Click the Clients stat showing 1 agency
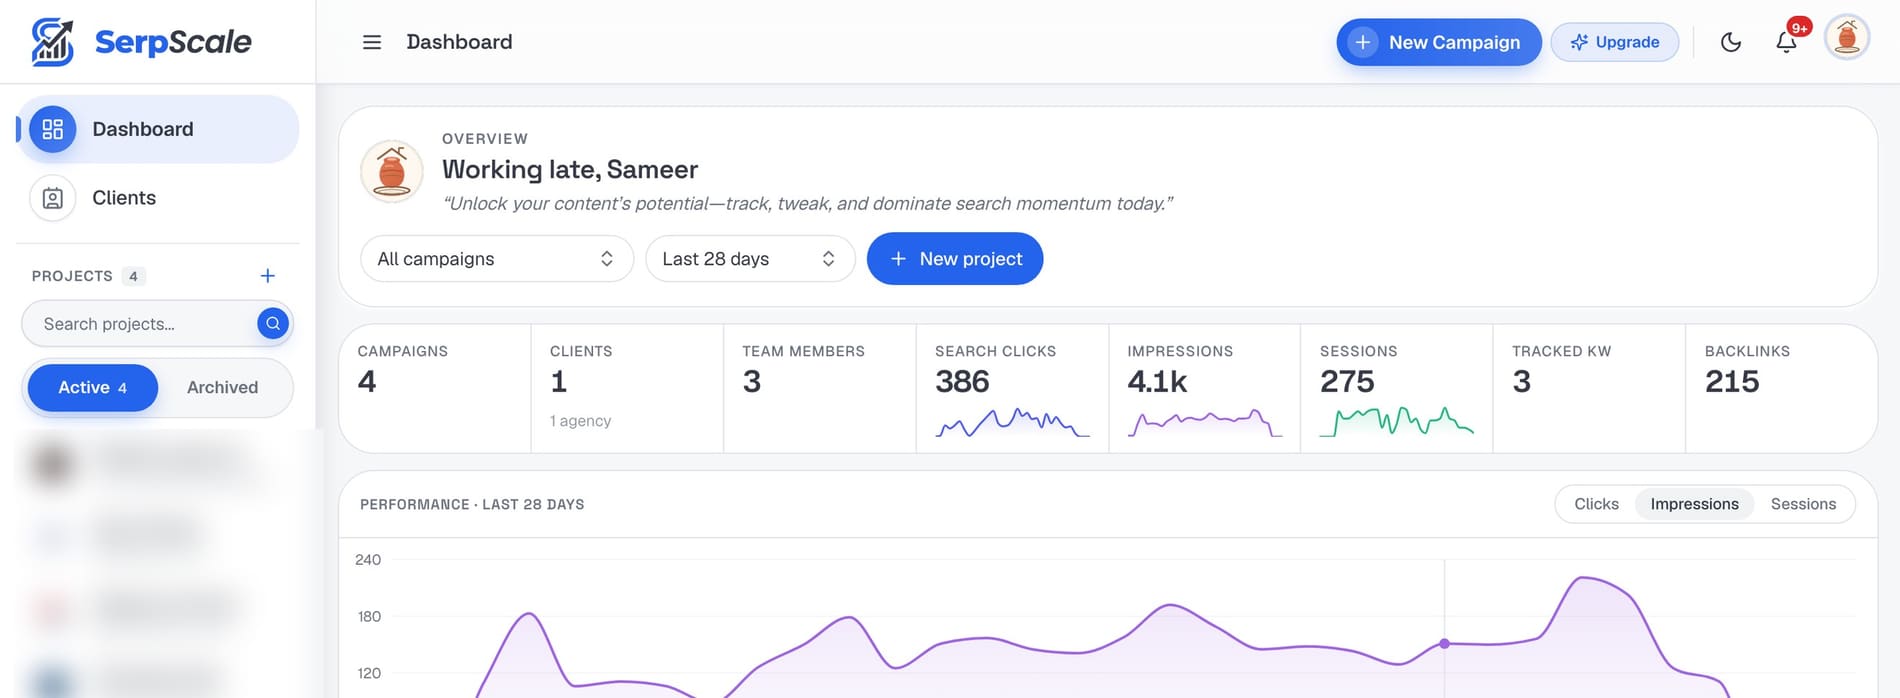 click(x=627, y=388)
